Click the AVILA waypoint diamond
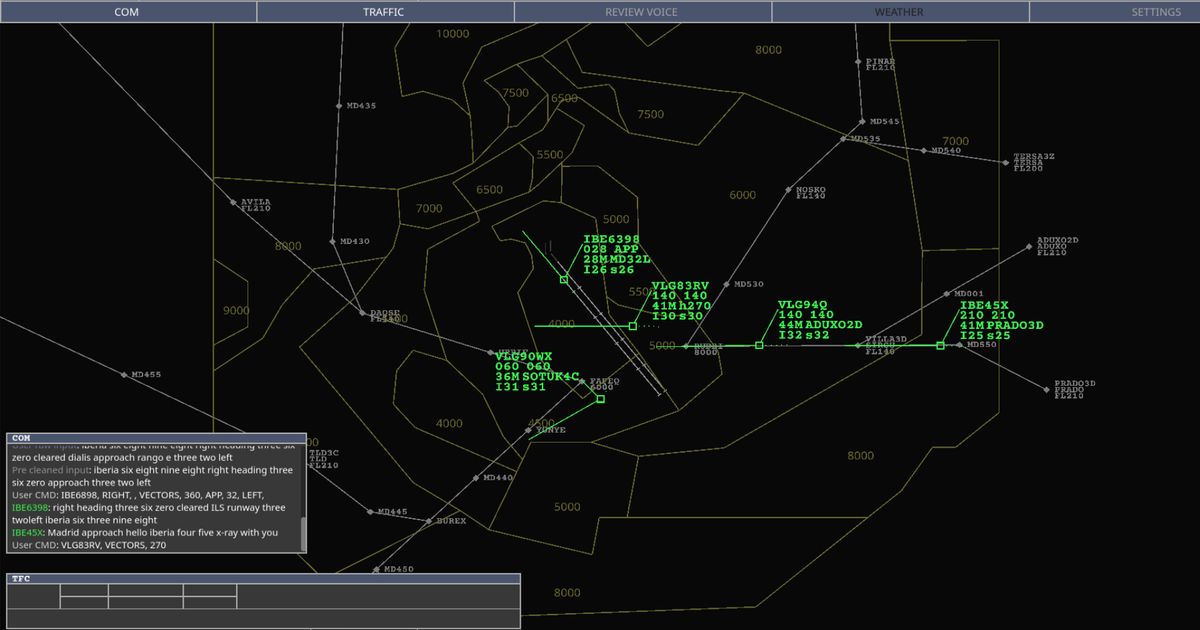This screenshot has width=1200, height=630. (233, 202)
